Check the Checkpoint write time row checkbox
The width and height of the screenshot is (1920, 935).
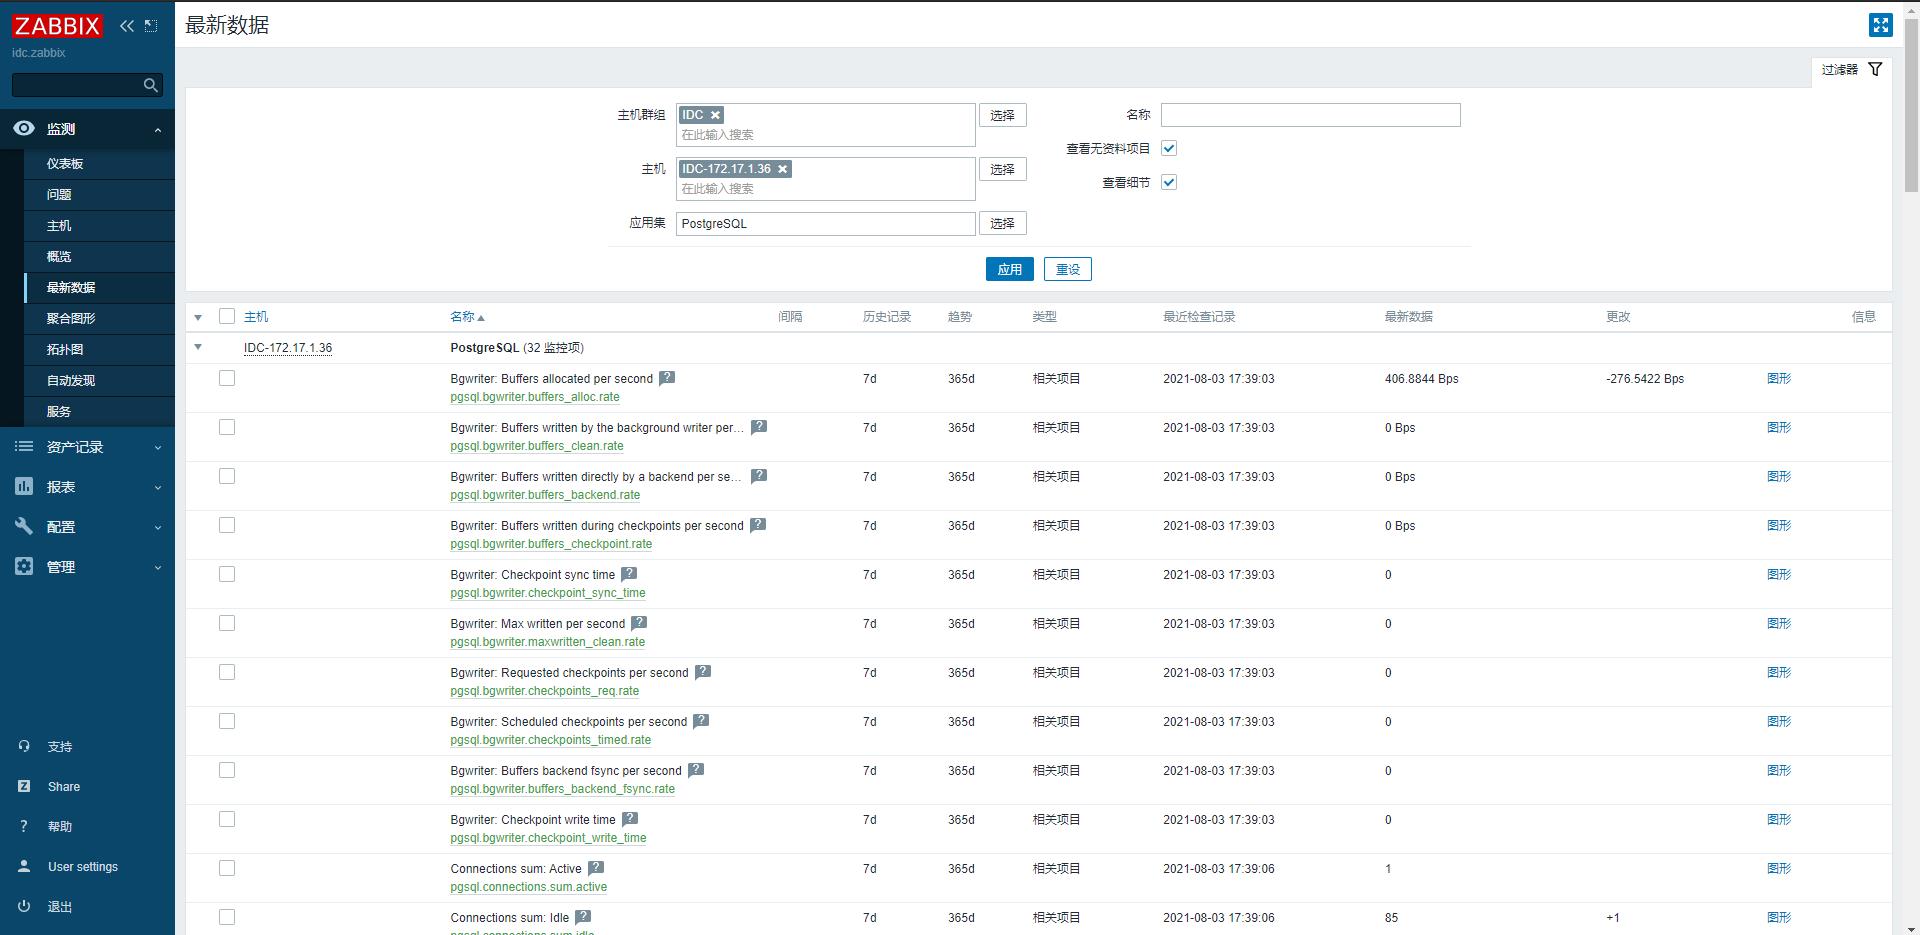click(227, 819)
